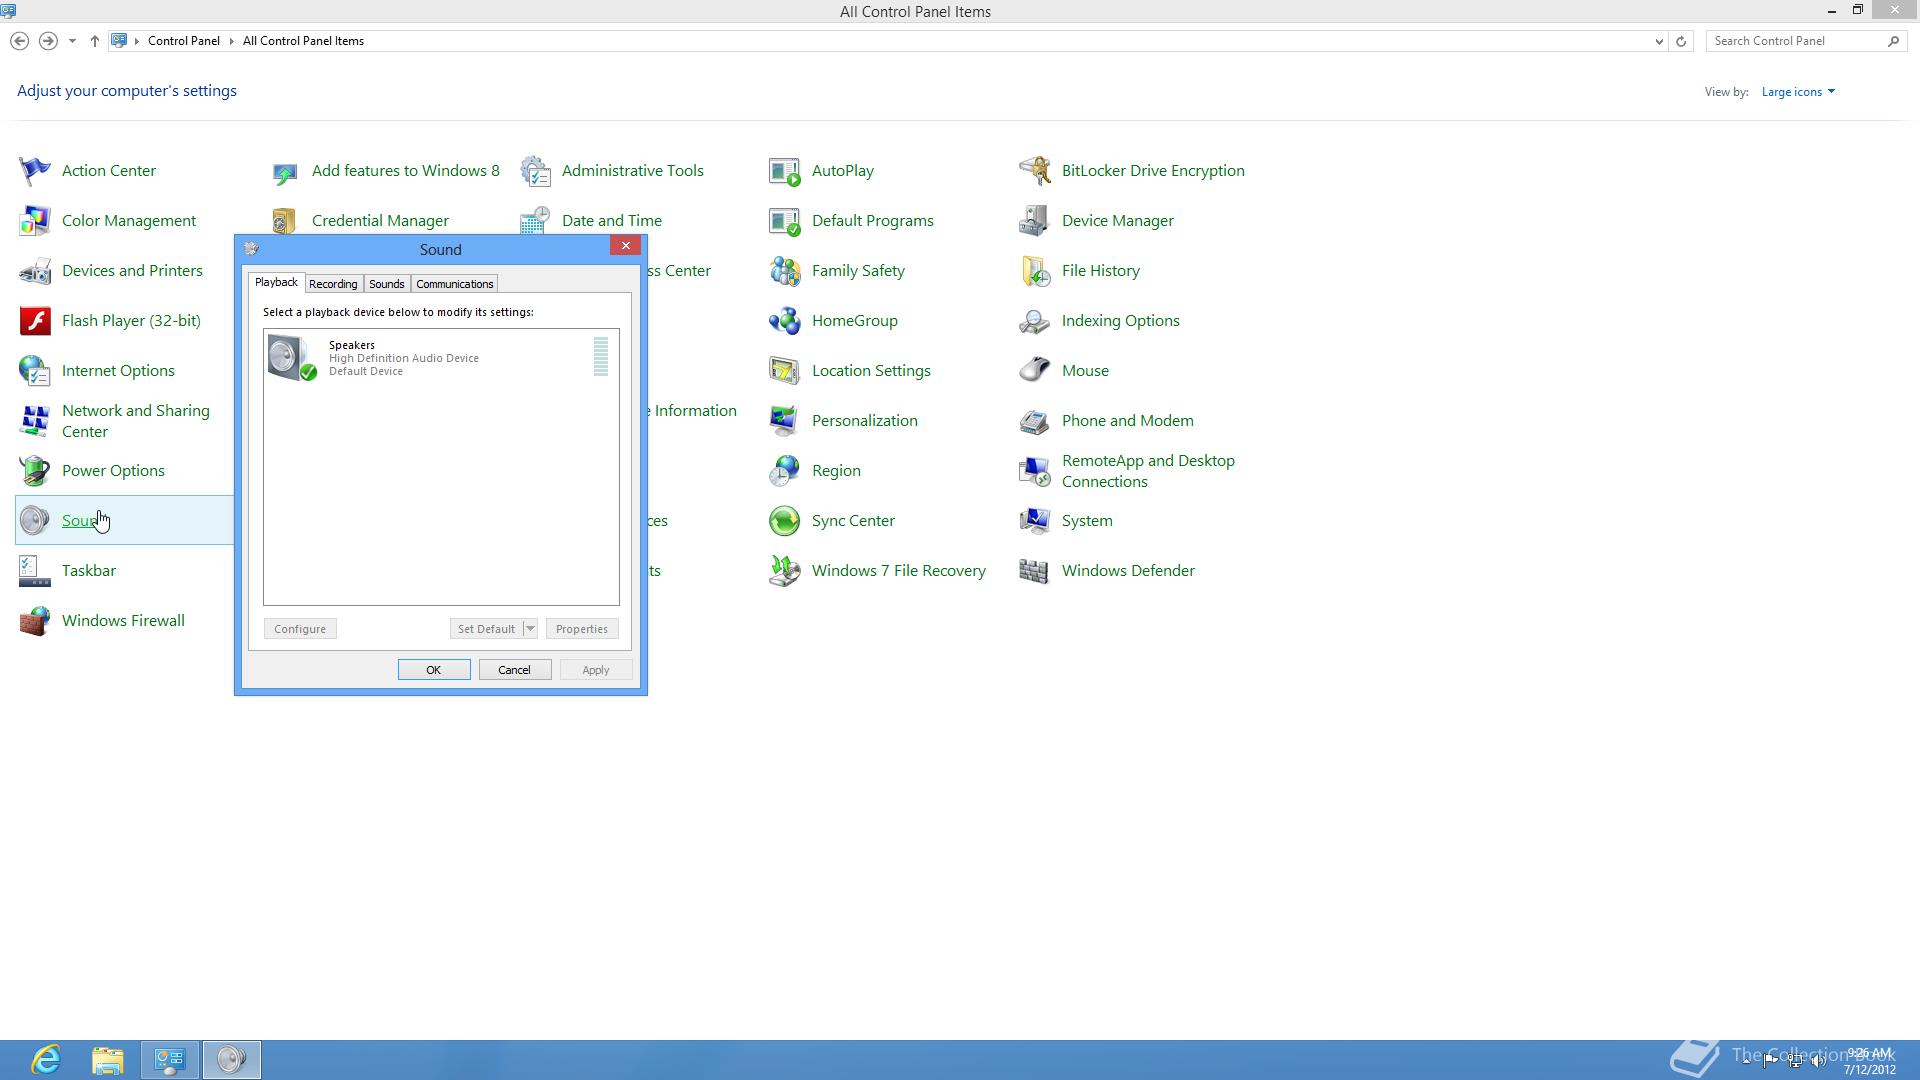Switch to the Playback tab
This screenshot has width=1920, height=1080.
click(276, 283)
